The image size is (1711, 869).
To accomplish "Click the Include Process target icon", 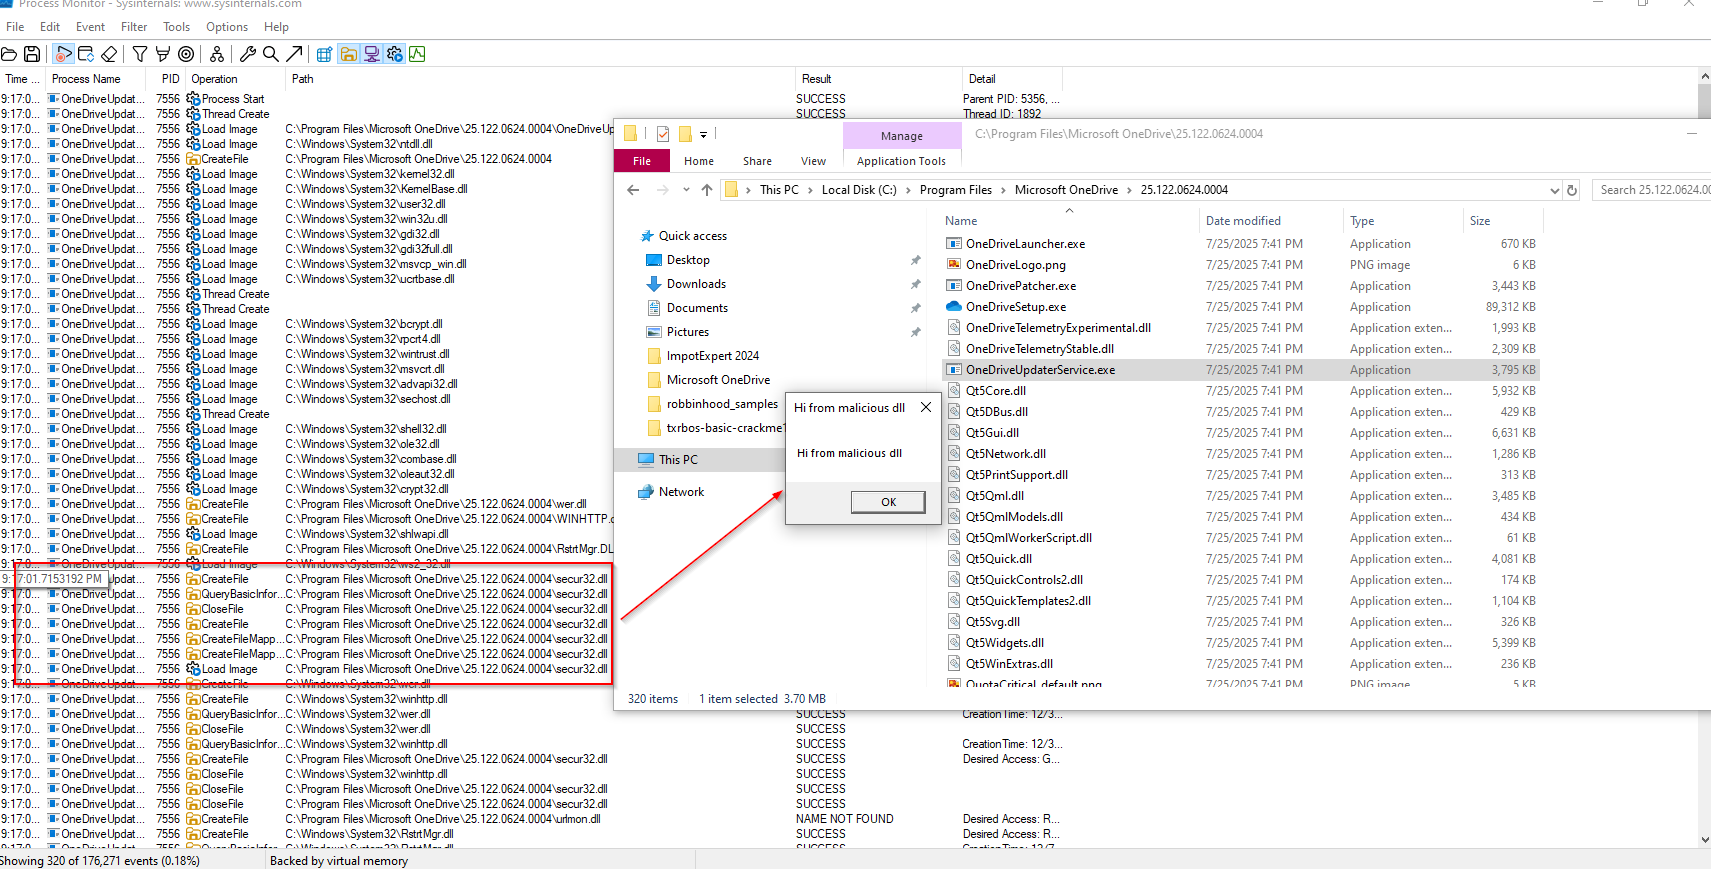I will [x=186, y=54].
